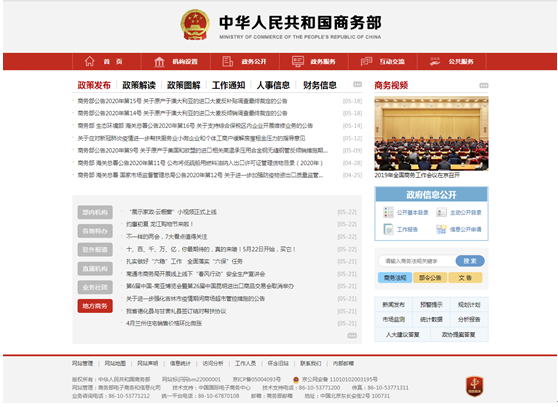Select the red 地方商务 side button
This screenshot has height=407, width=558.
pyautogui.click(x=95, y=306)
